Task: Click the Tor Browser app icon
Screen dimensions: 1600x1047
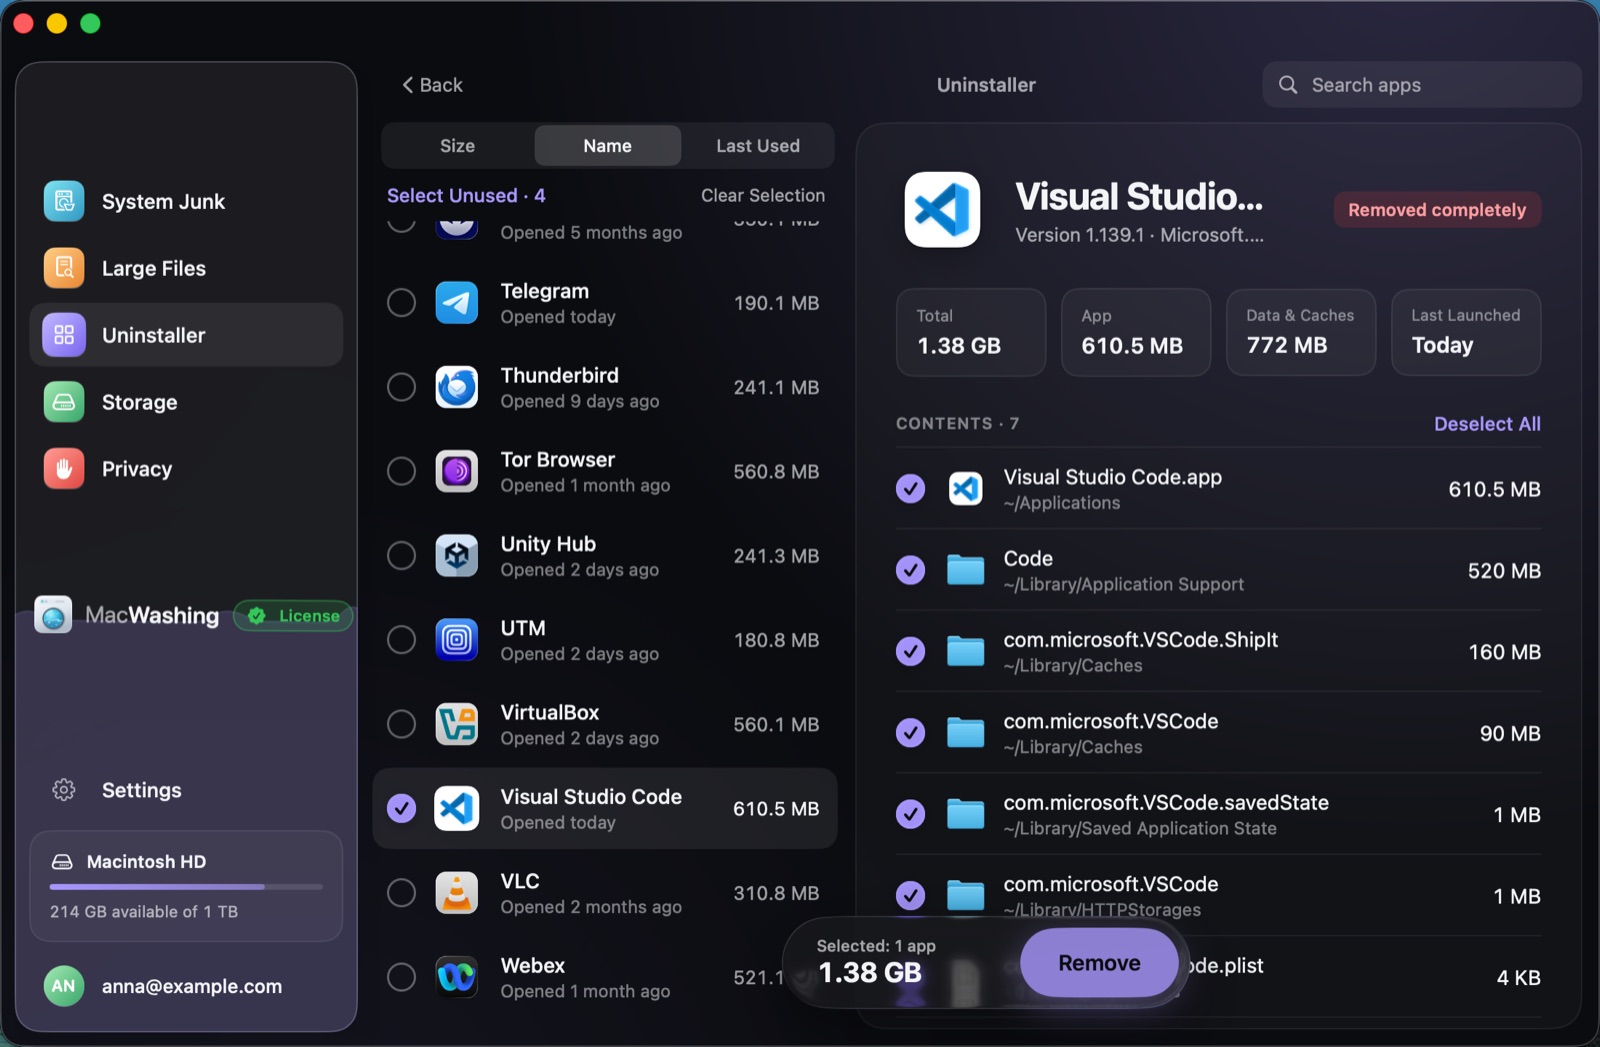Action: [x=457, y=471]
